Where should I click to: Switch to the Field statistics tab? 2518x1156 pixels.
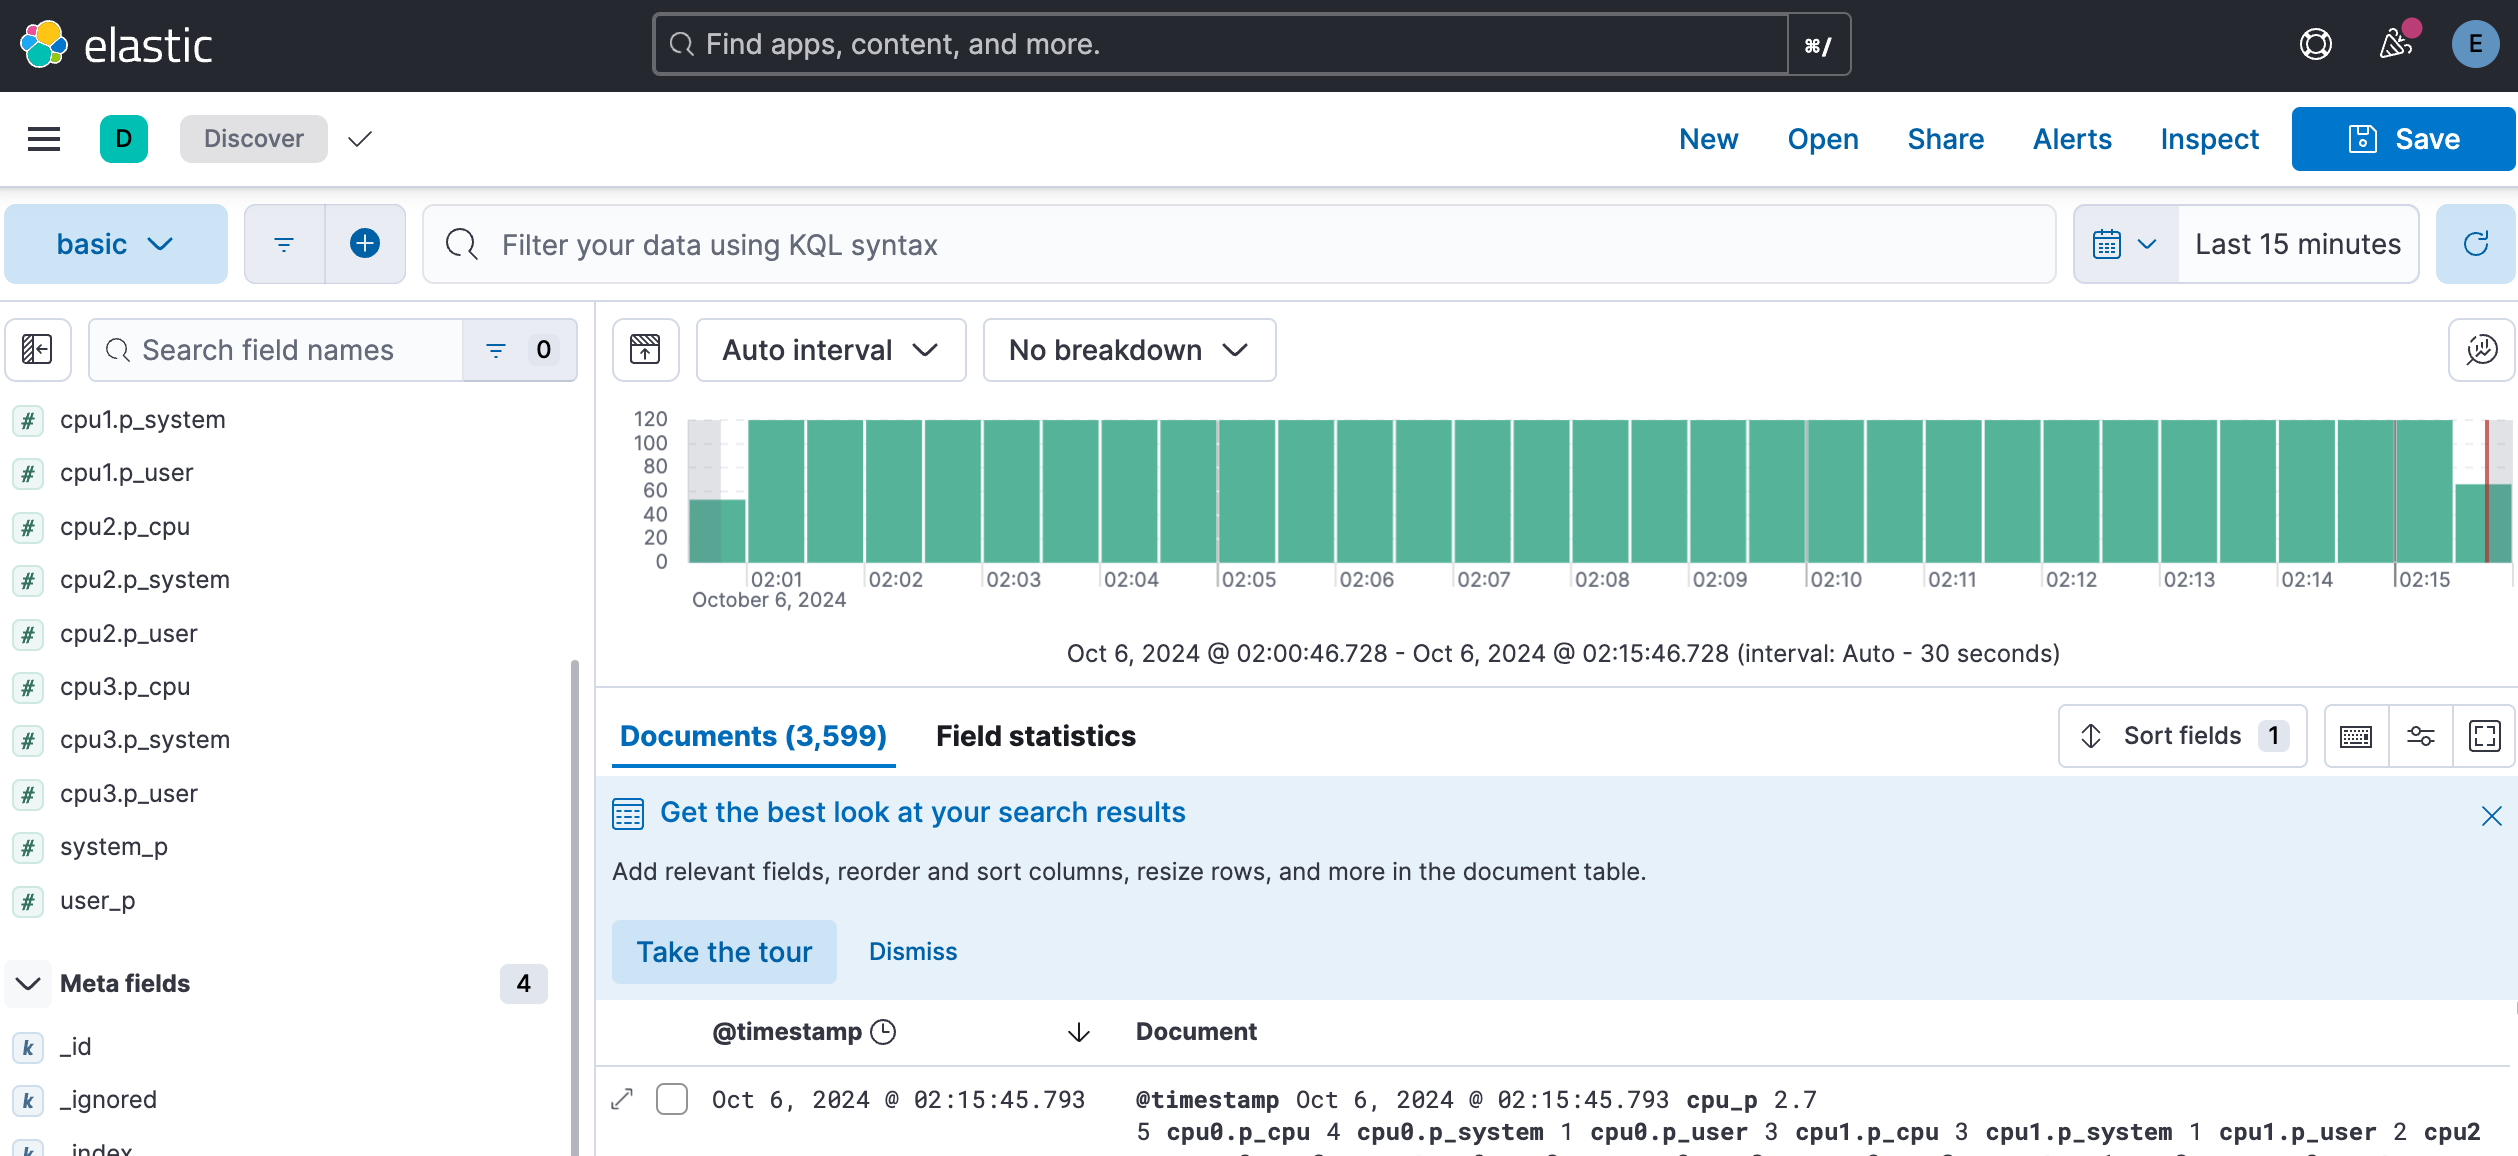[1035, 736]
